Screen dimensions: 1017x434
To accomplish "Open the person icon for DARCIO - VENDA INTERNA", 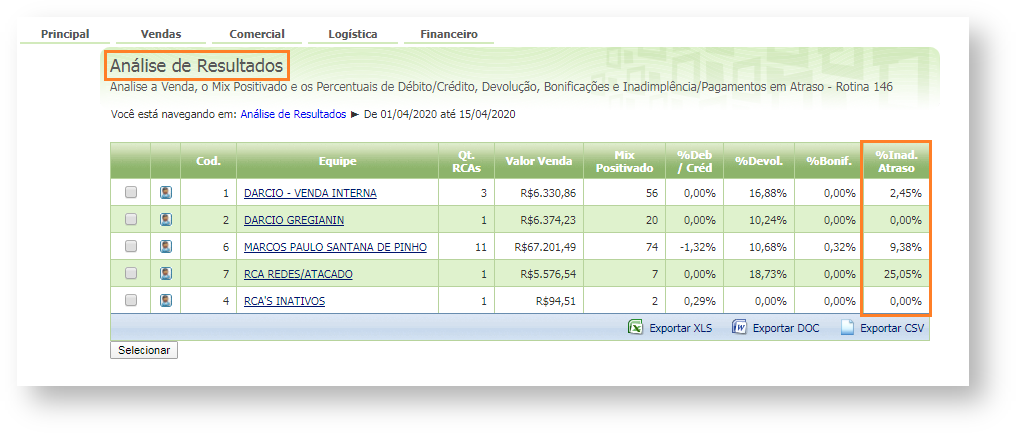I will [x=166, y=193].
